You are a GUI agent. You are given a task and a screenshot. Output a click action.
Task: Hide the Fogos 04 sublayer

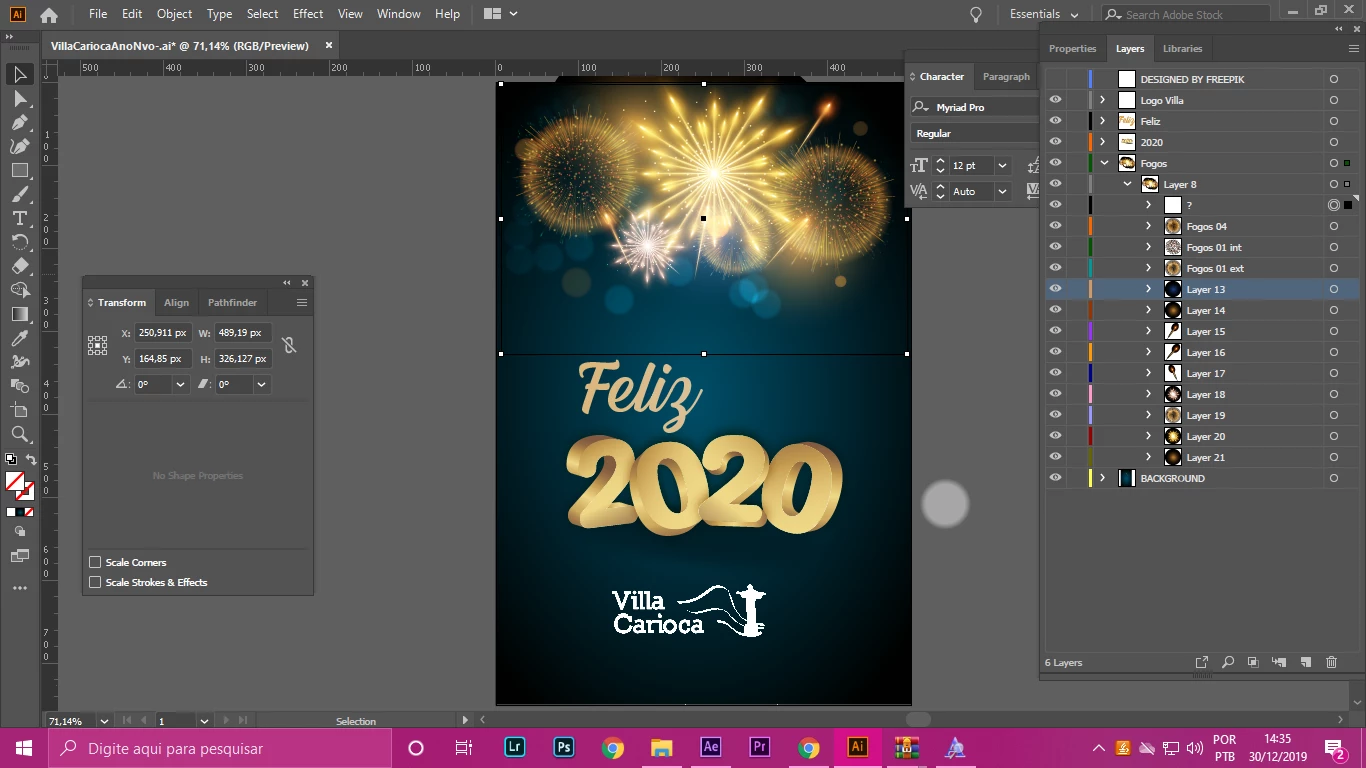click(x=1055, y=226)
